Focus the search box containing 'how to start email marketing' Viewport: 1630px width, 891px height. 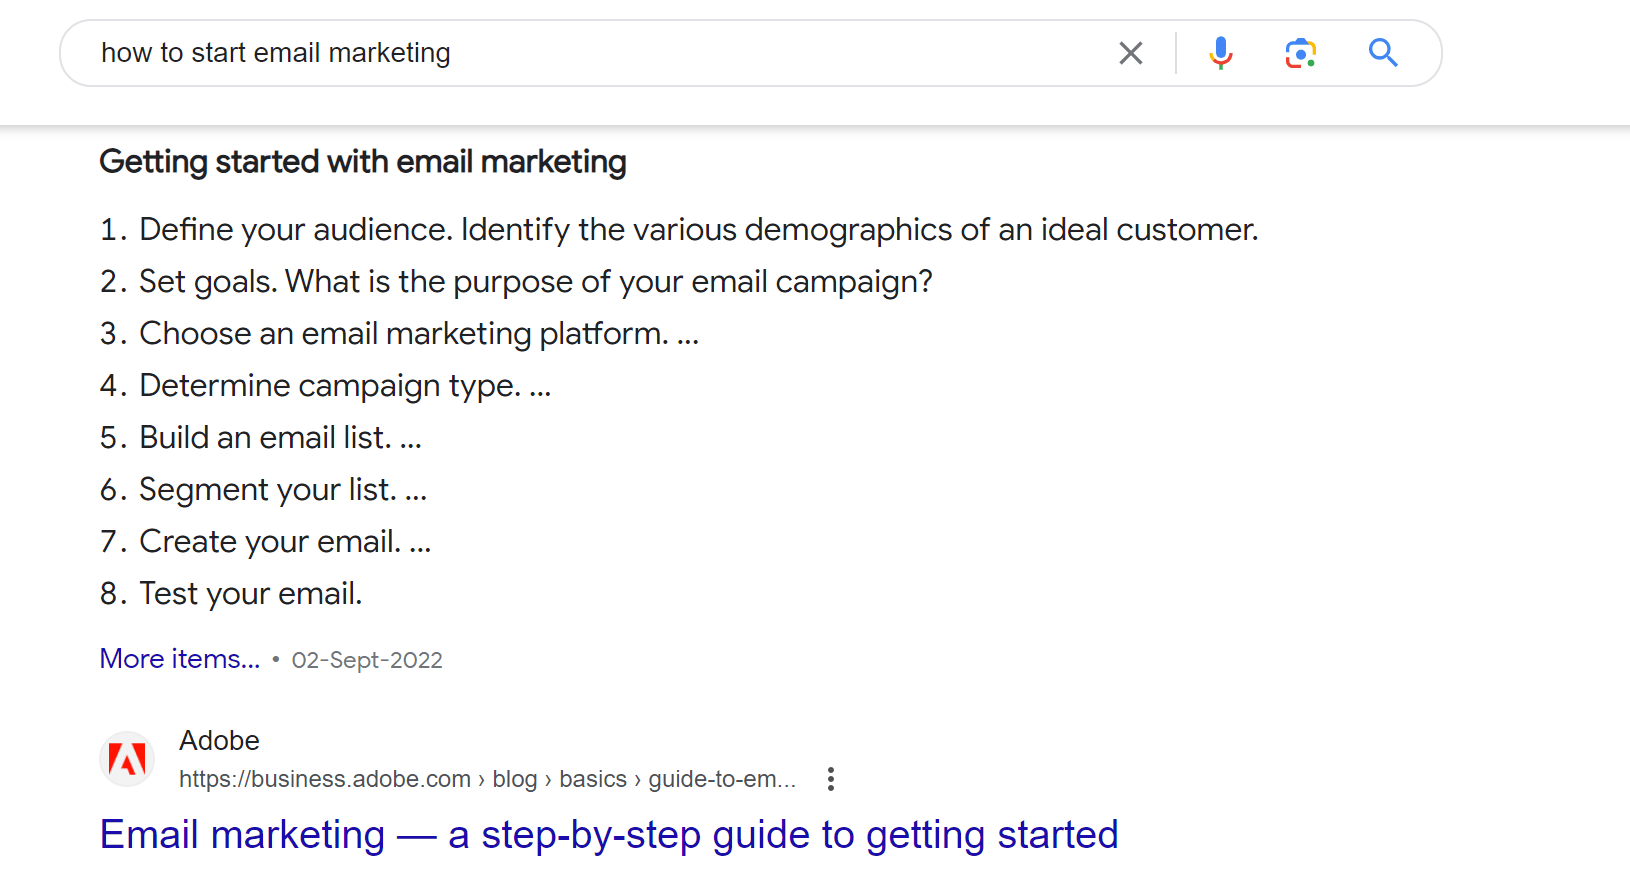pos(600,53)
